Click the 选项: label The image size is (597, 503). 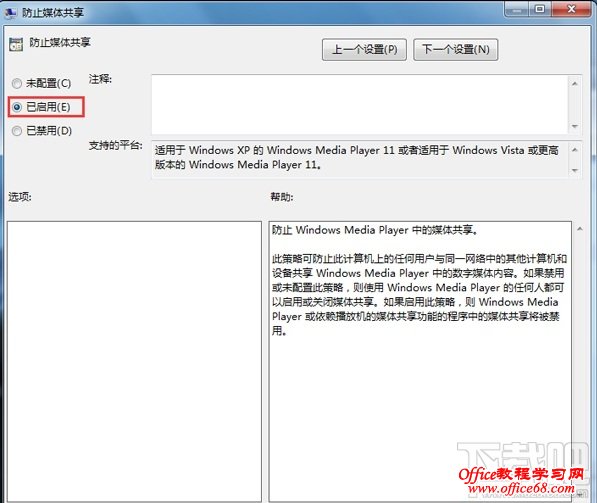(x=20, y=197)
